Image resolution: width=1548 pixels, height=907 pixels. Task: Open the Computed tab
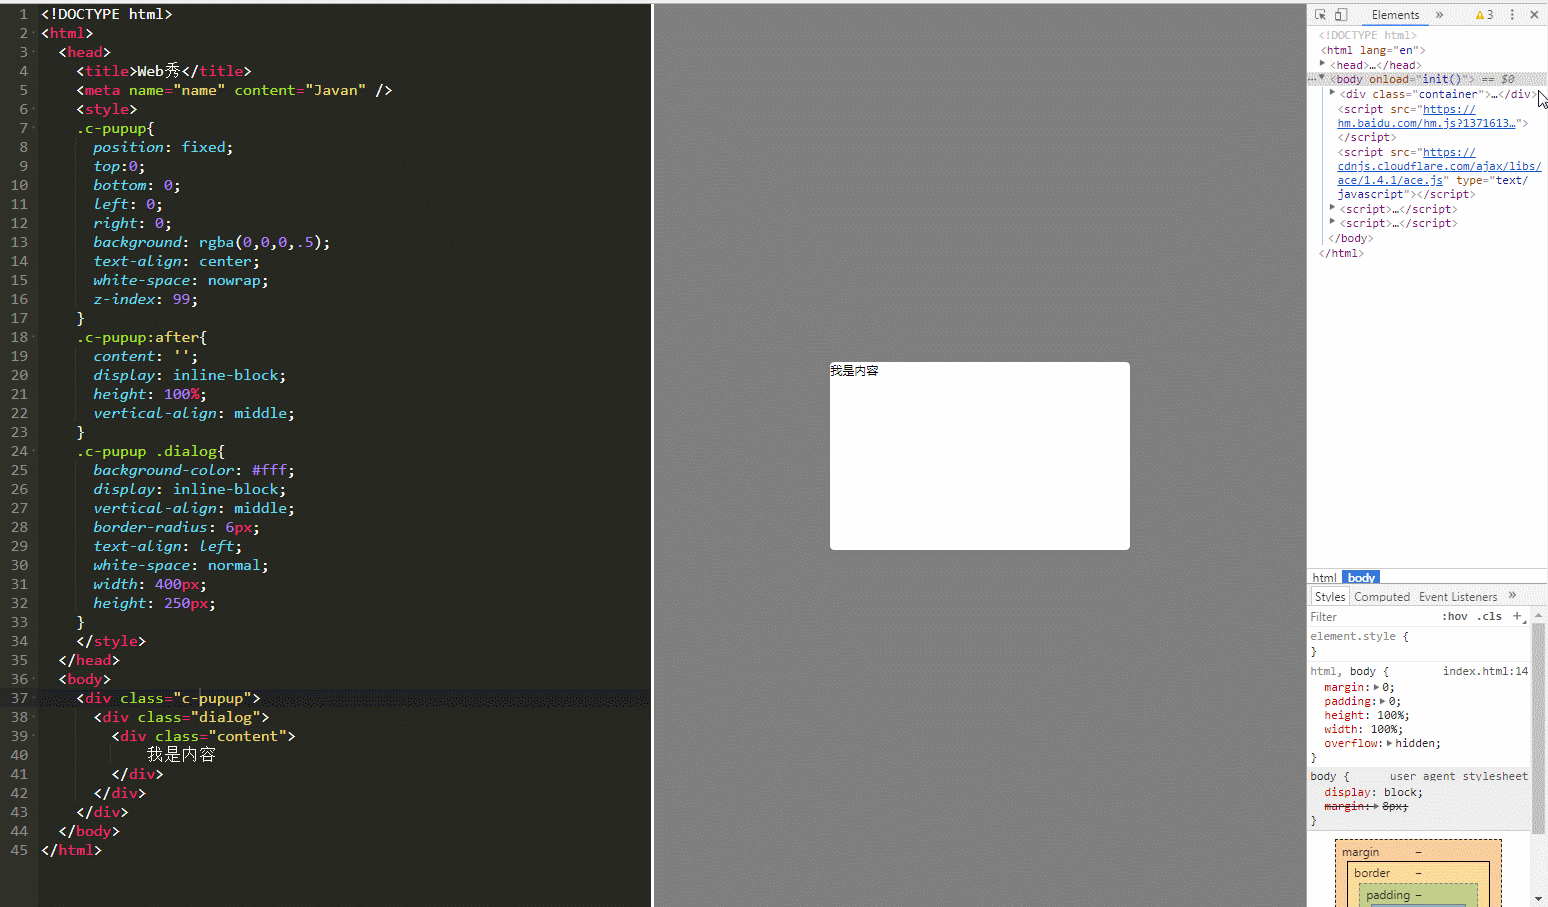tap(1382, 597)
